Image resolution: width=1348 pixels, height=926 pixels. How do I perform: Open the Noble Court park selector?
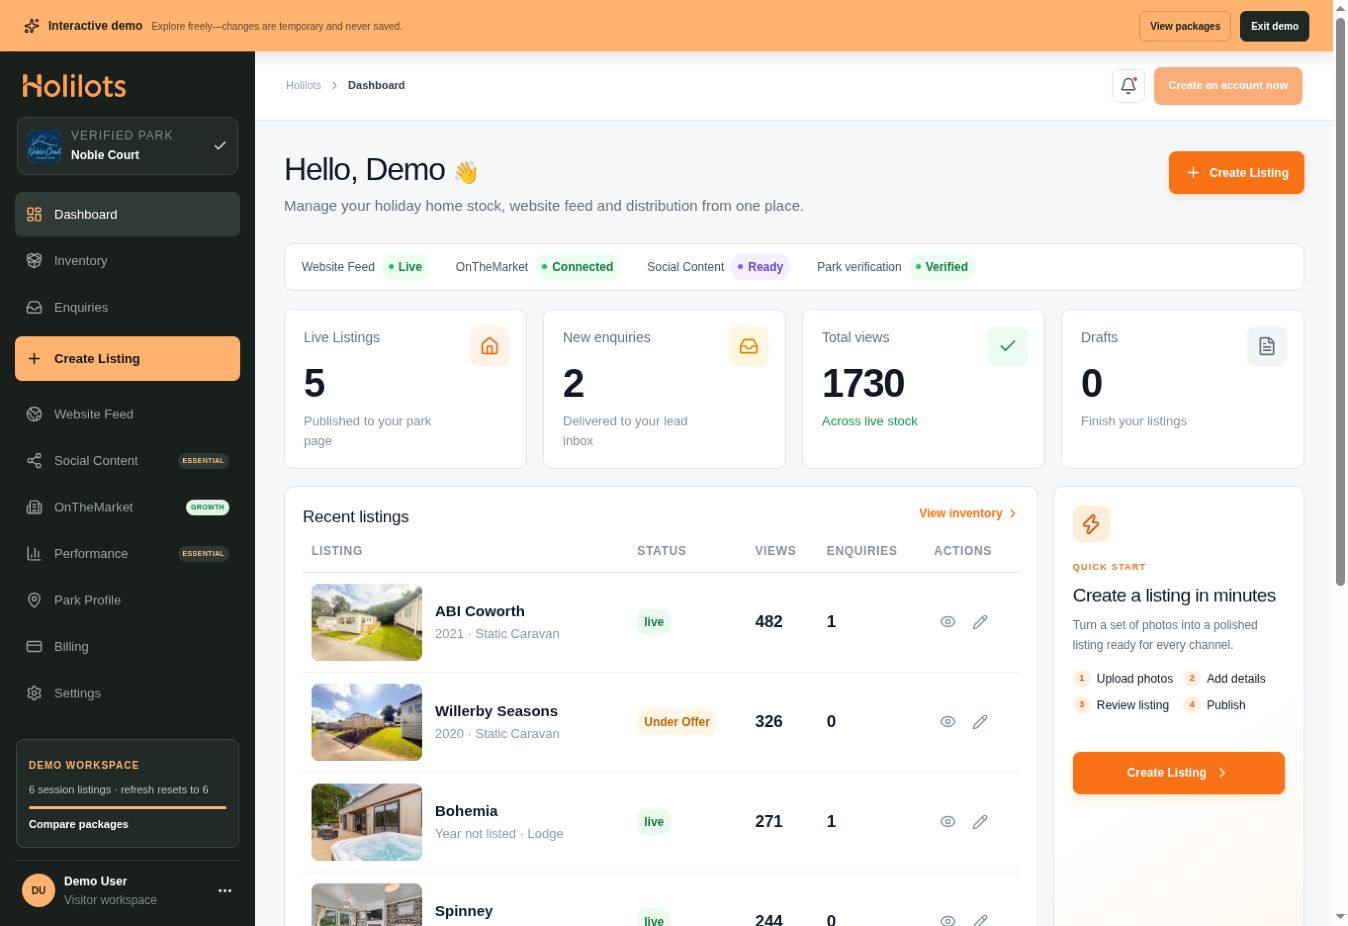pos(127,146)
